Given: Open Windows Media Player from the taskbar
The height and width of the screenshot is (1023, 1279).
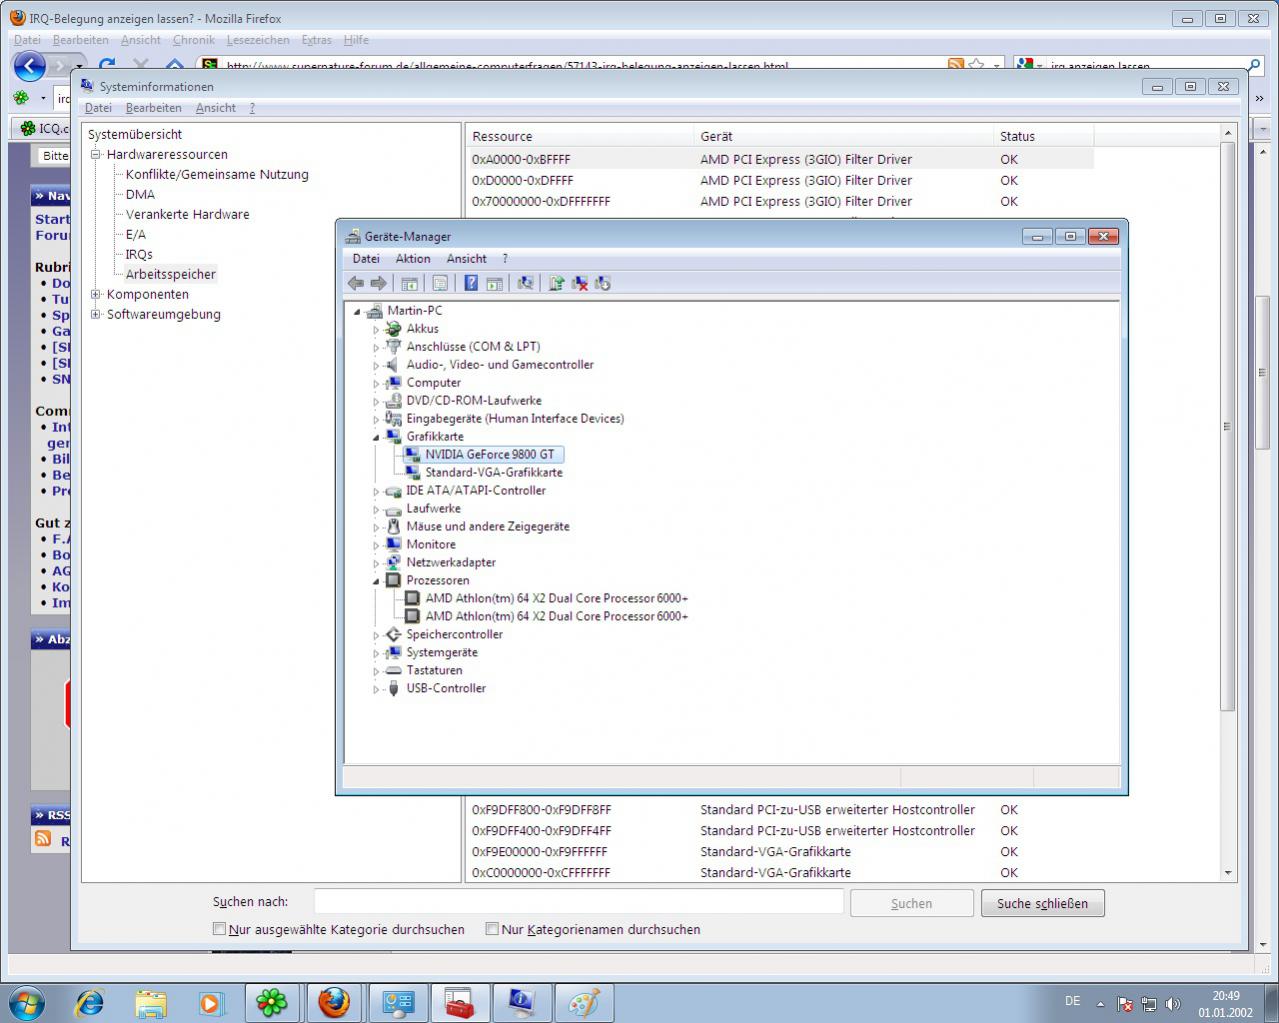Looking at the screenshot, I should tap(211, 1002).
